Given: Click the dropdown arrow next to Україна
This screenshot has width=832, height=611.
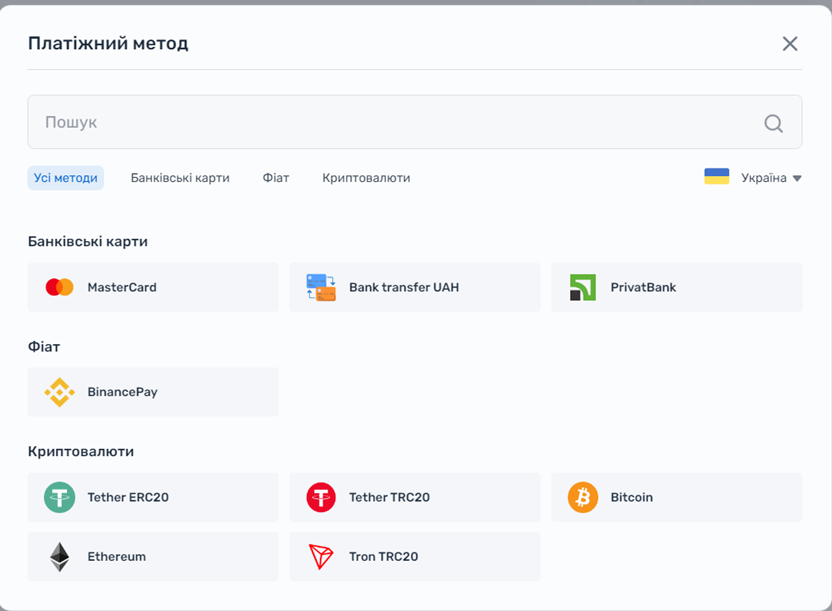Looking at the screenshot, I should pyautogui.click(x=797, y=179).
